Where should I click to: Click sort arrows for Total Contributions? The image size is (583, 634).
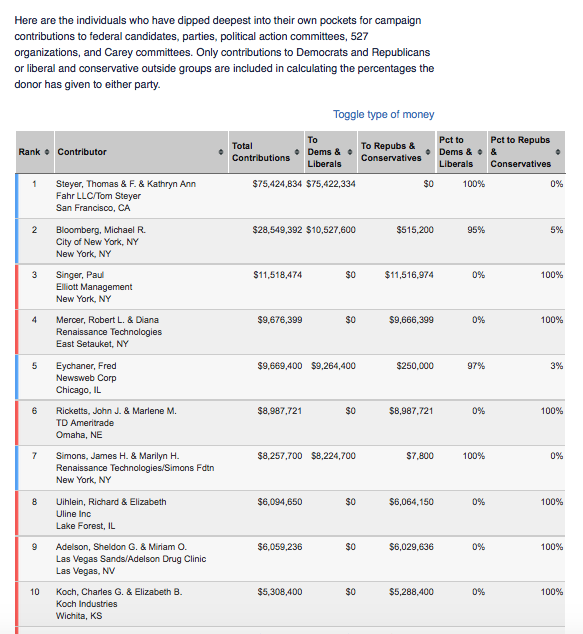tap(297, 152)
